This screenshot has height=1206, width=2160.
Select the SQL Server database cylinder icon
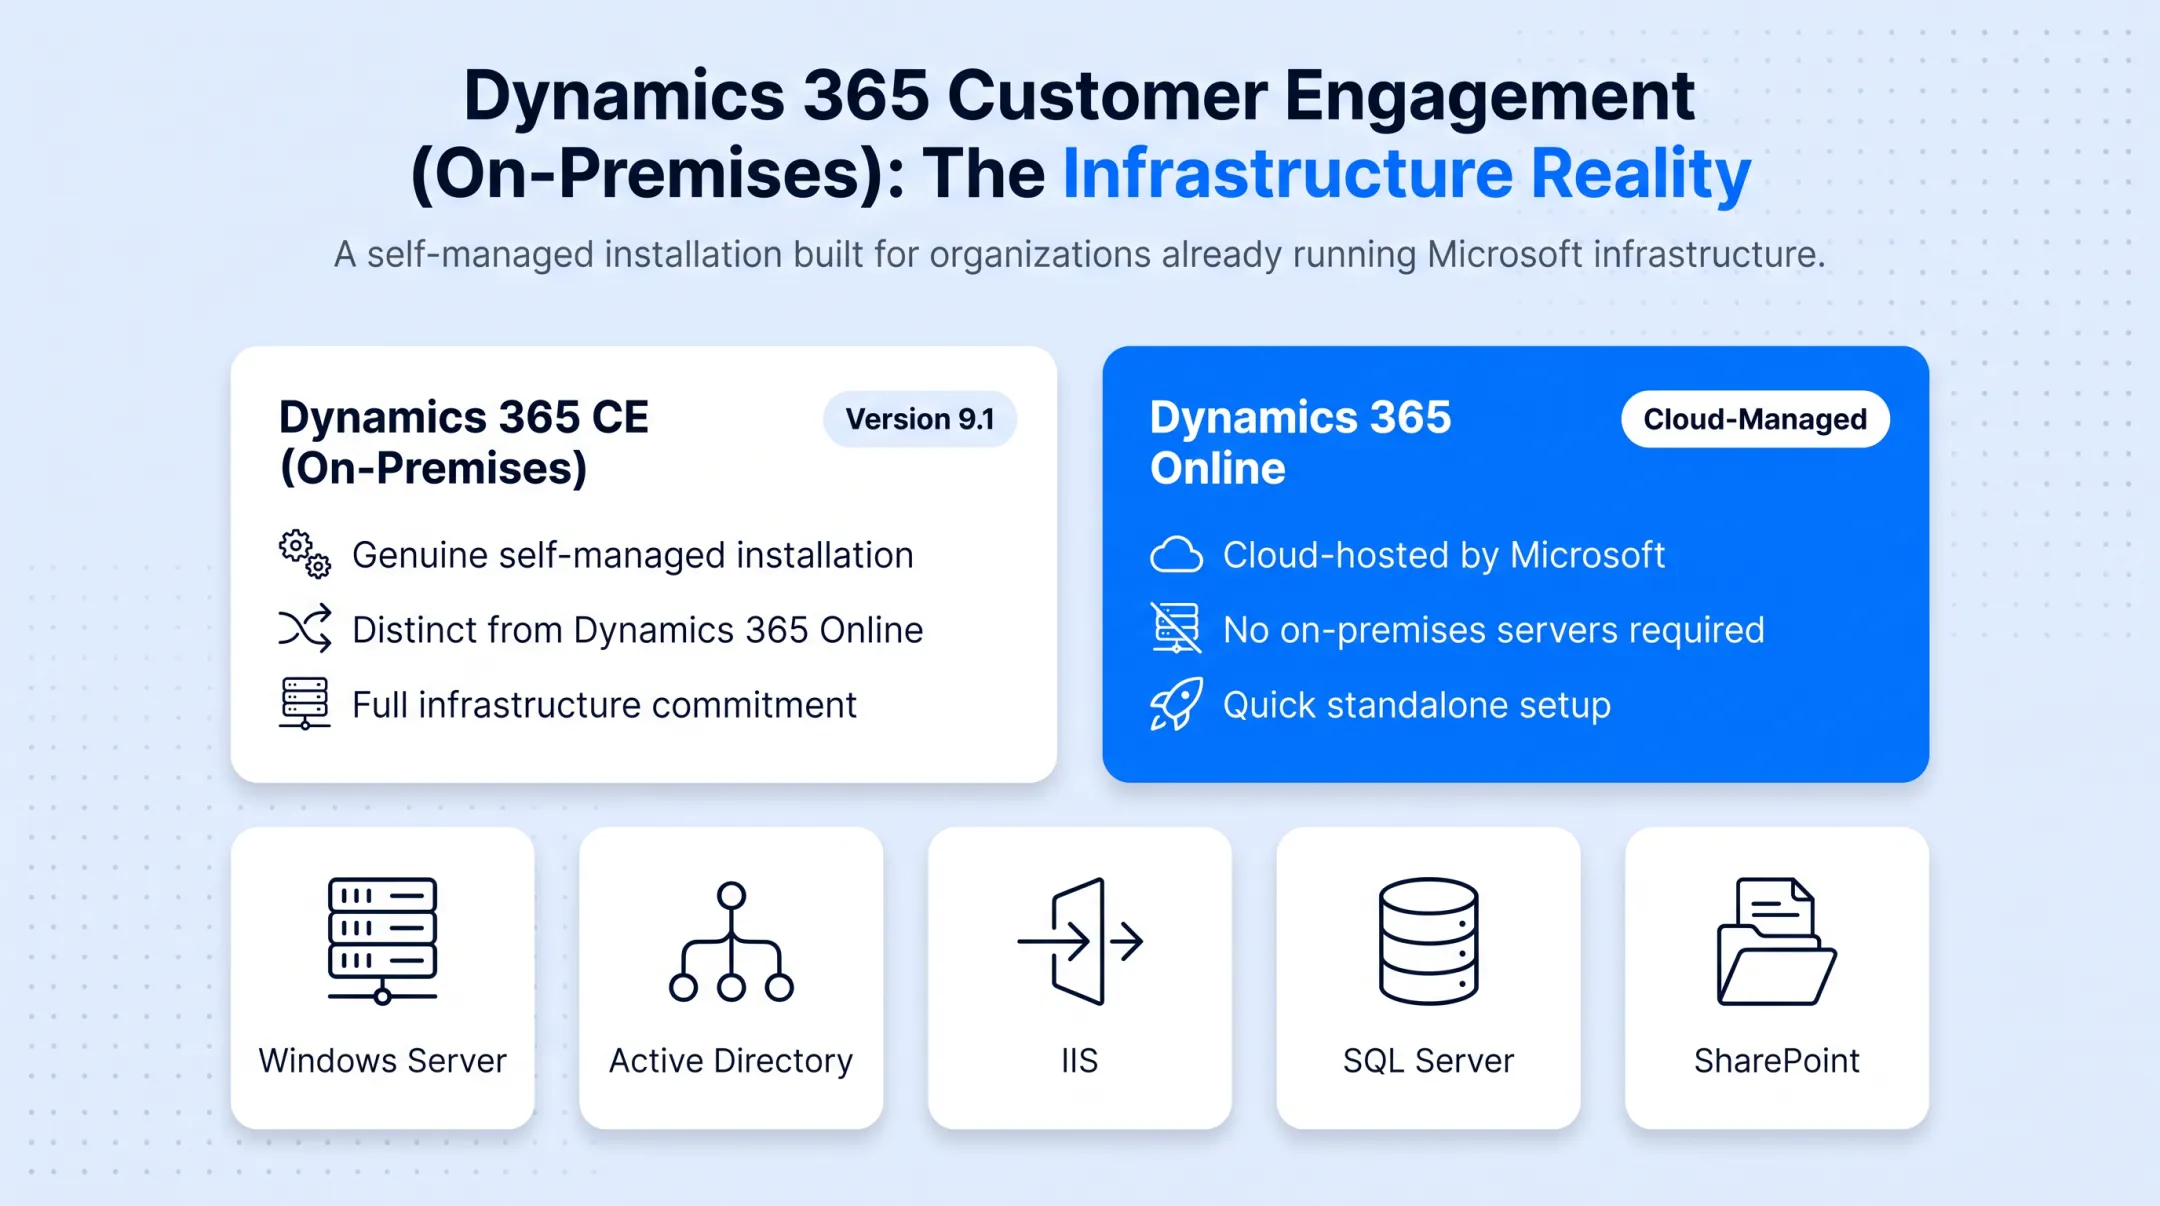(x=1428, y=941)
